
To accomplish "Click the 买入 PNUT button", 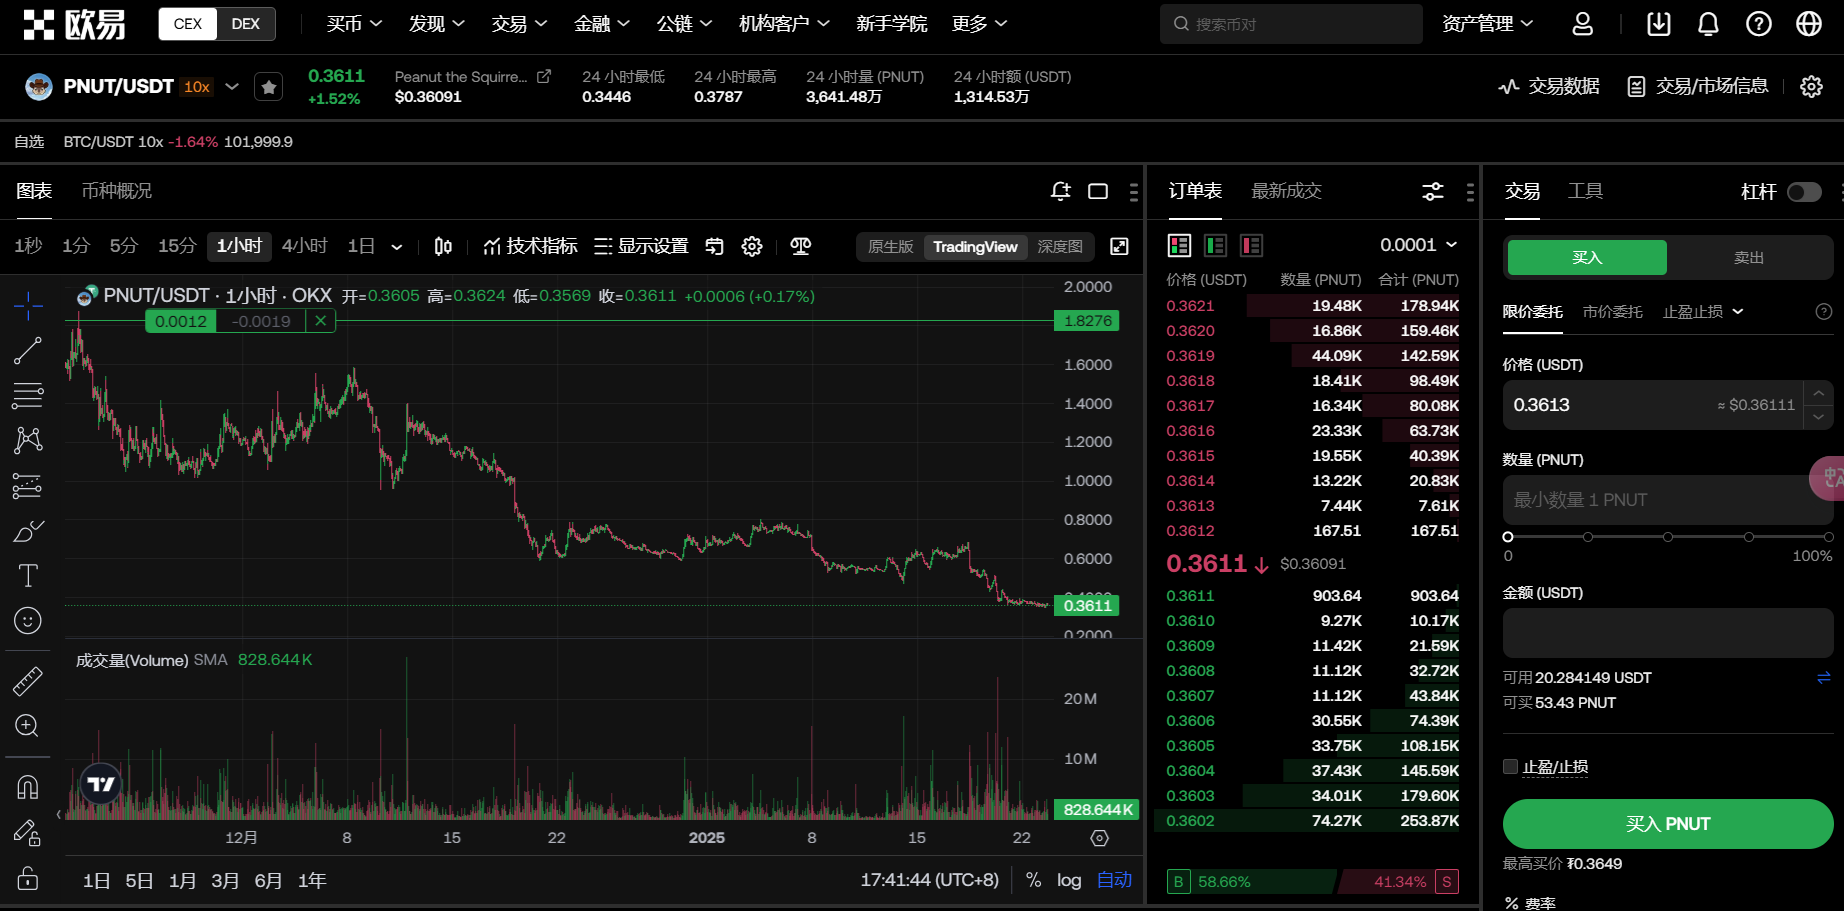I will coord(1668,824).
